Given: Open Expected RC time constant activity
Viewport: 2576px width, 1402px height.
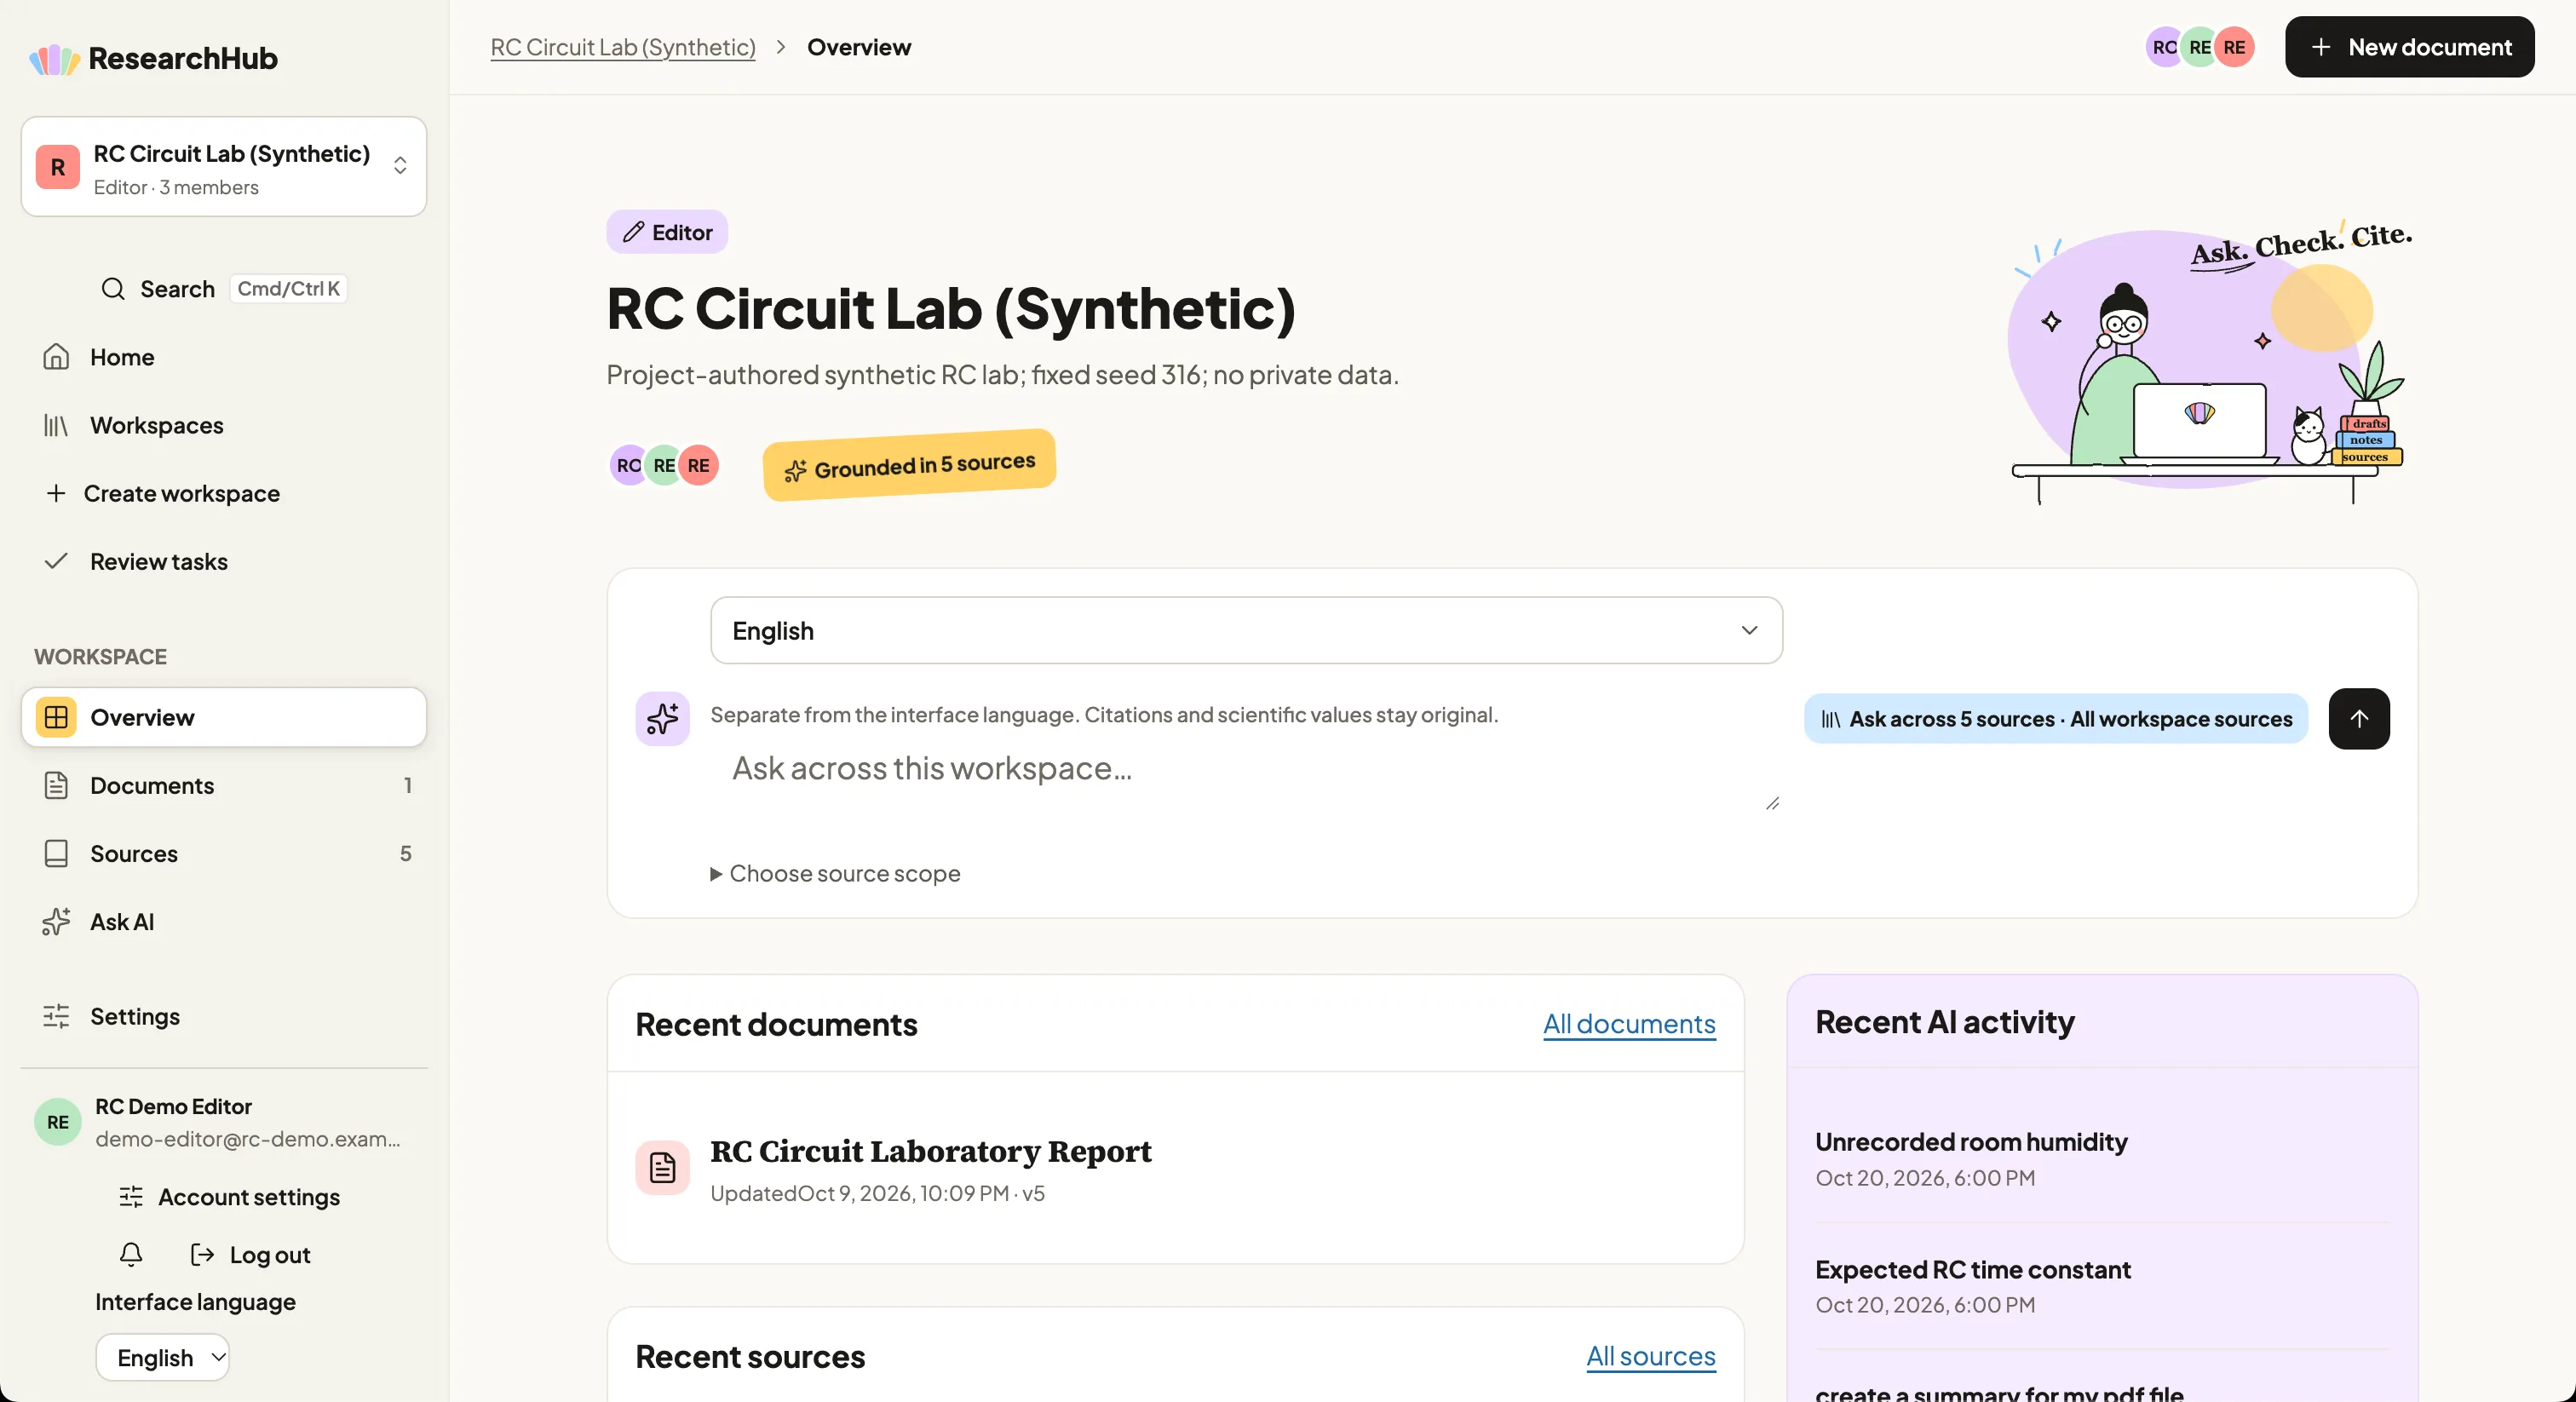Looking at the screenshot, I should [x=1972, y=1269].
